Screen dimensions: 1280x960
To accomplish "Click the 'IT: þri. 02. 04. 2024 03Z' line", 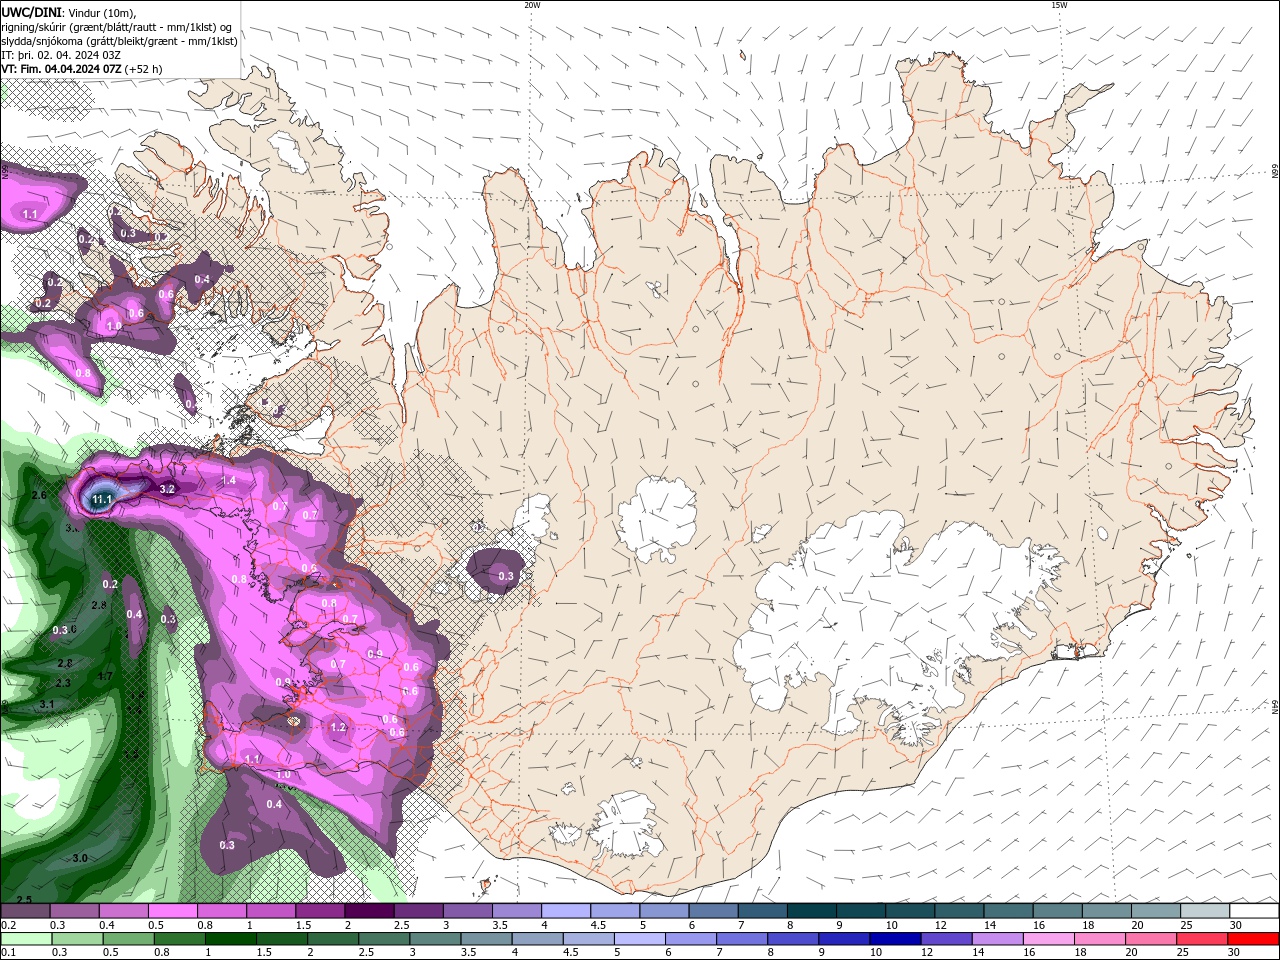I will [61, 55].
